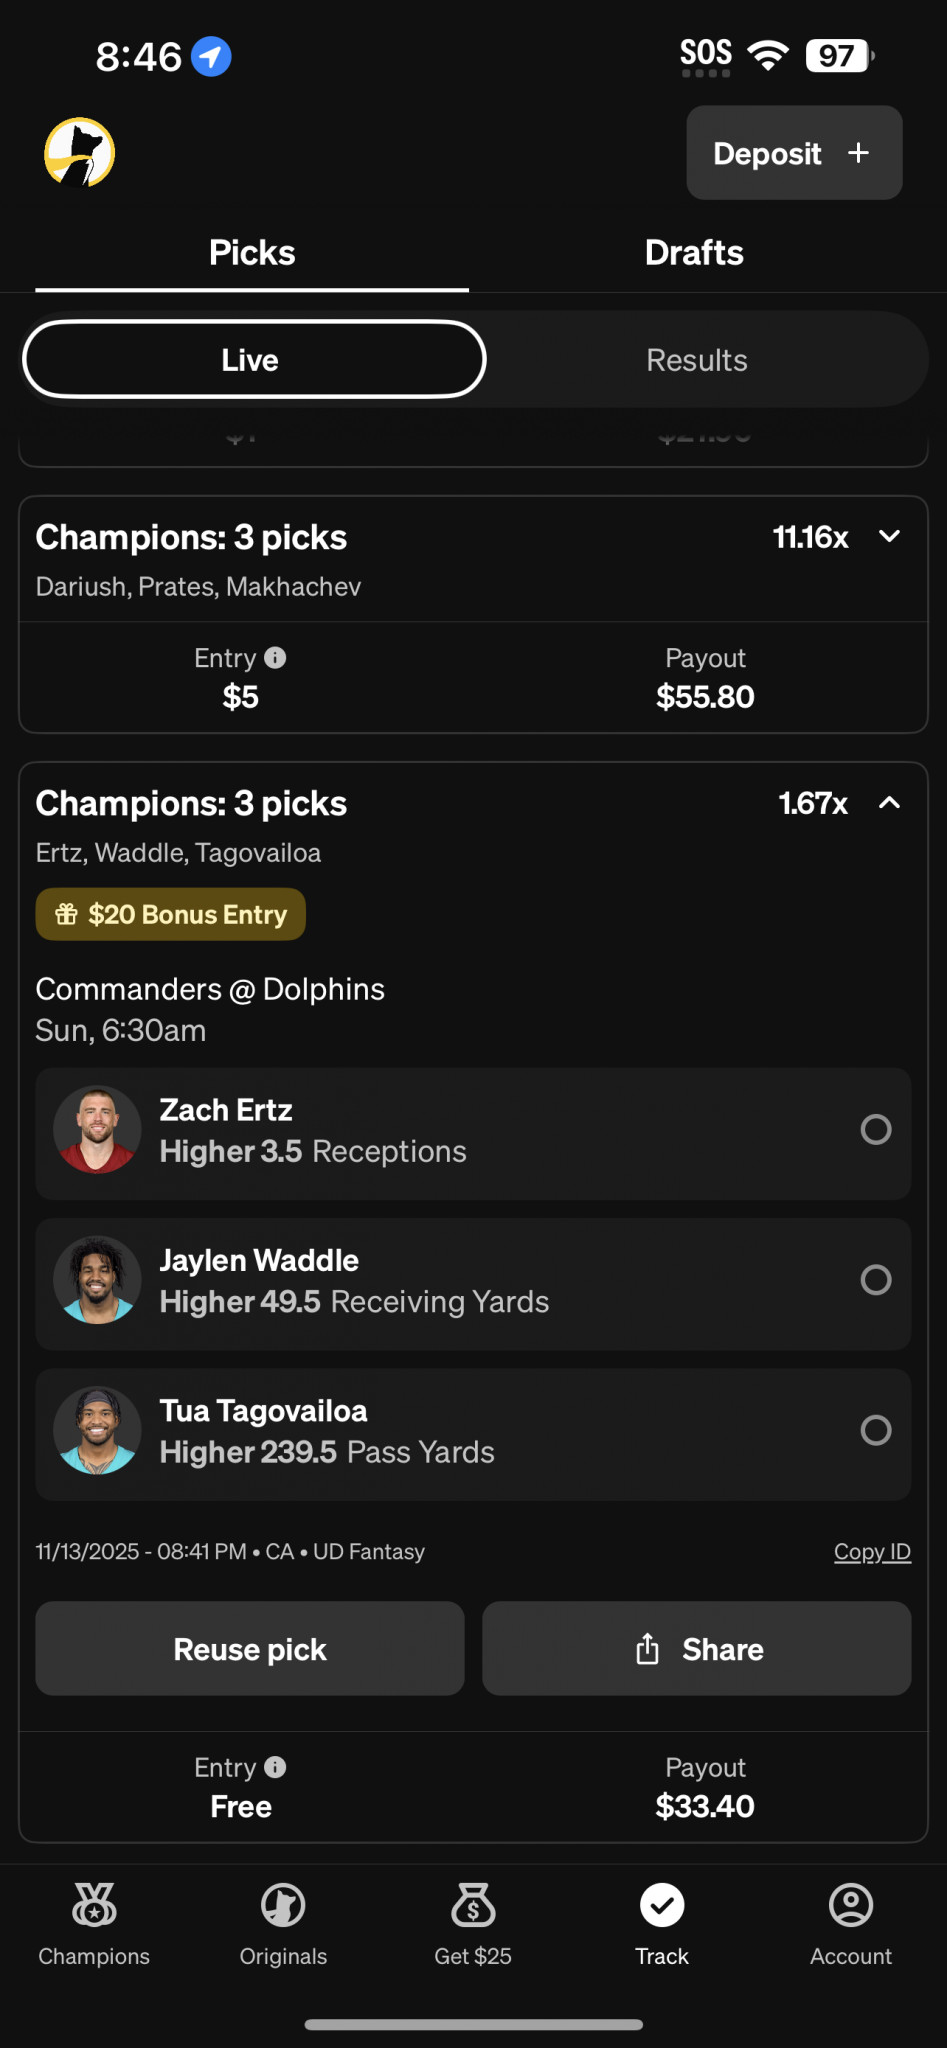Switch to the Results view
The height and width of the screenshot is (2048, 947).
[x=697, y=360]
